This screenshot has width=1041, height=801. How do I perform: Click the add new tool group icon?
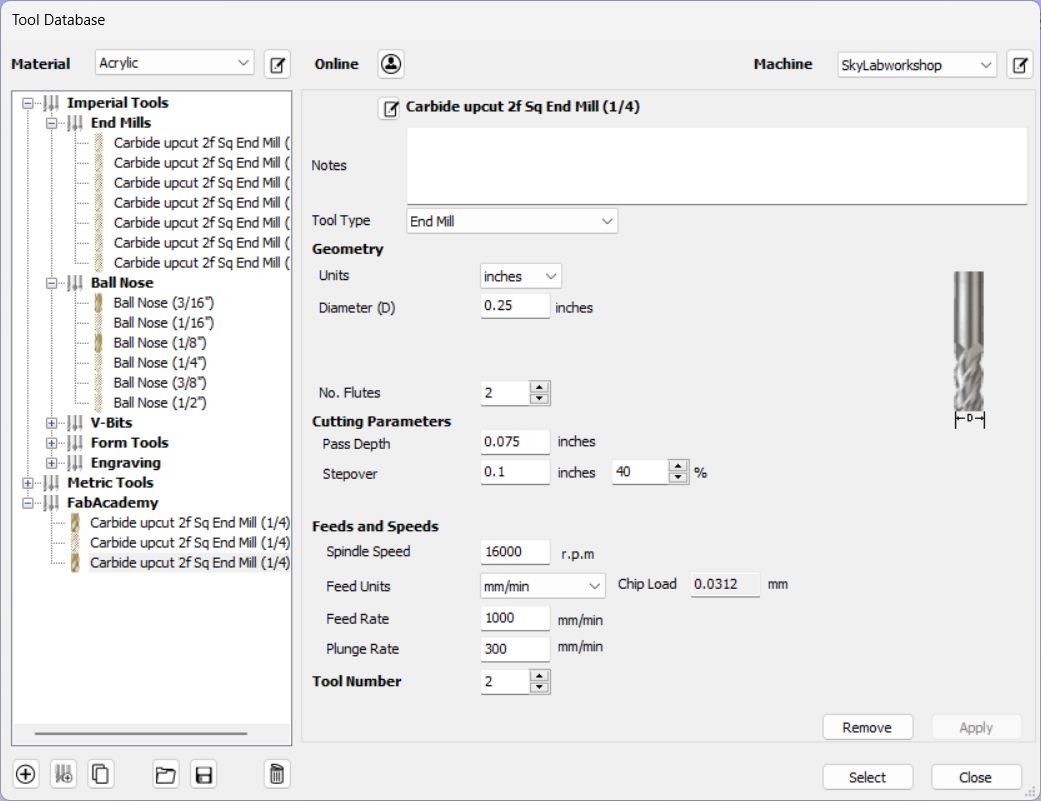64,774
